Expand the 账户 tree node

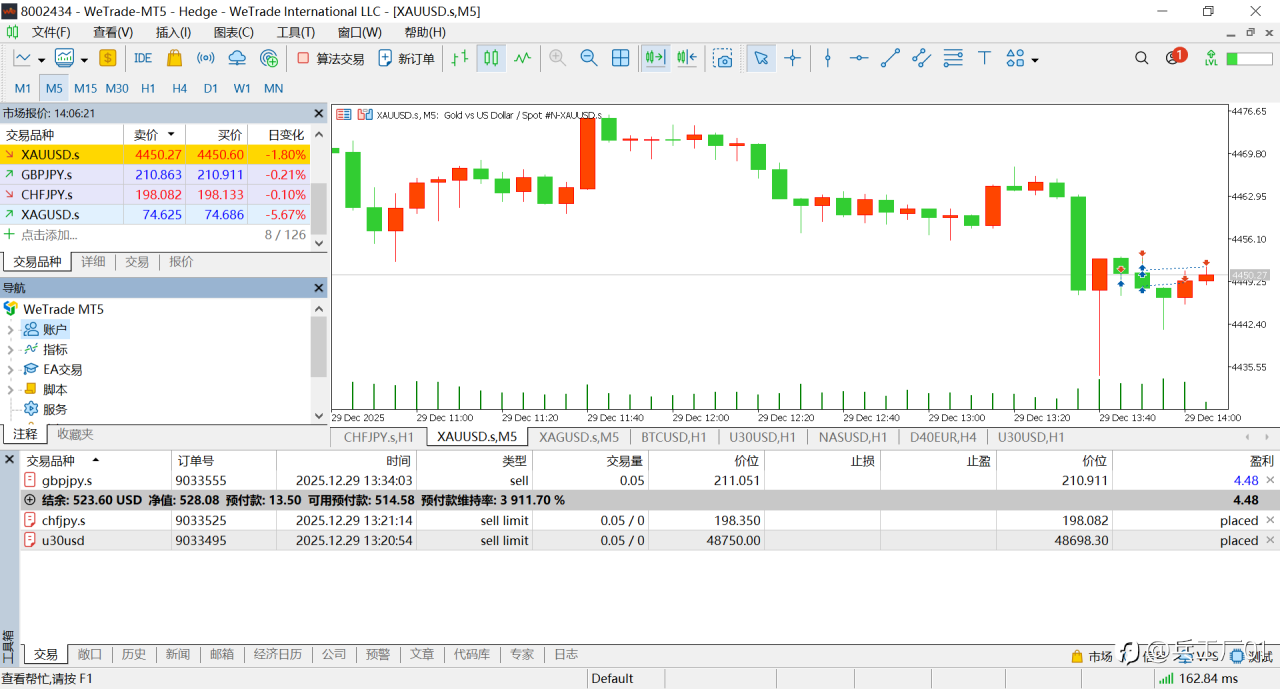[x=10, y=330]
